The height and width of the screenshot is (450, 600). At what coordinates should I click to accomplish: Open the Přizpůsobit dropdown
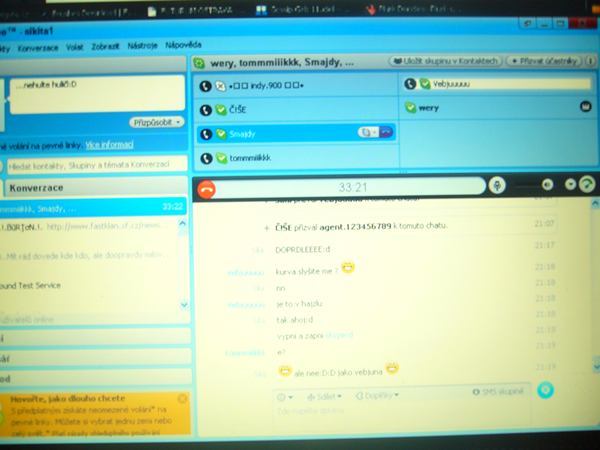[157, 122]
